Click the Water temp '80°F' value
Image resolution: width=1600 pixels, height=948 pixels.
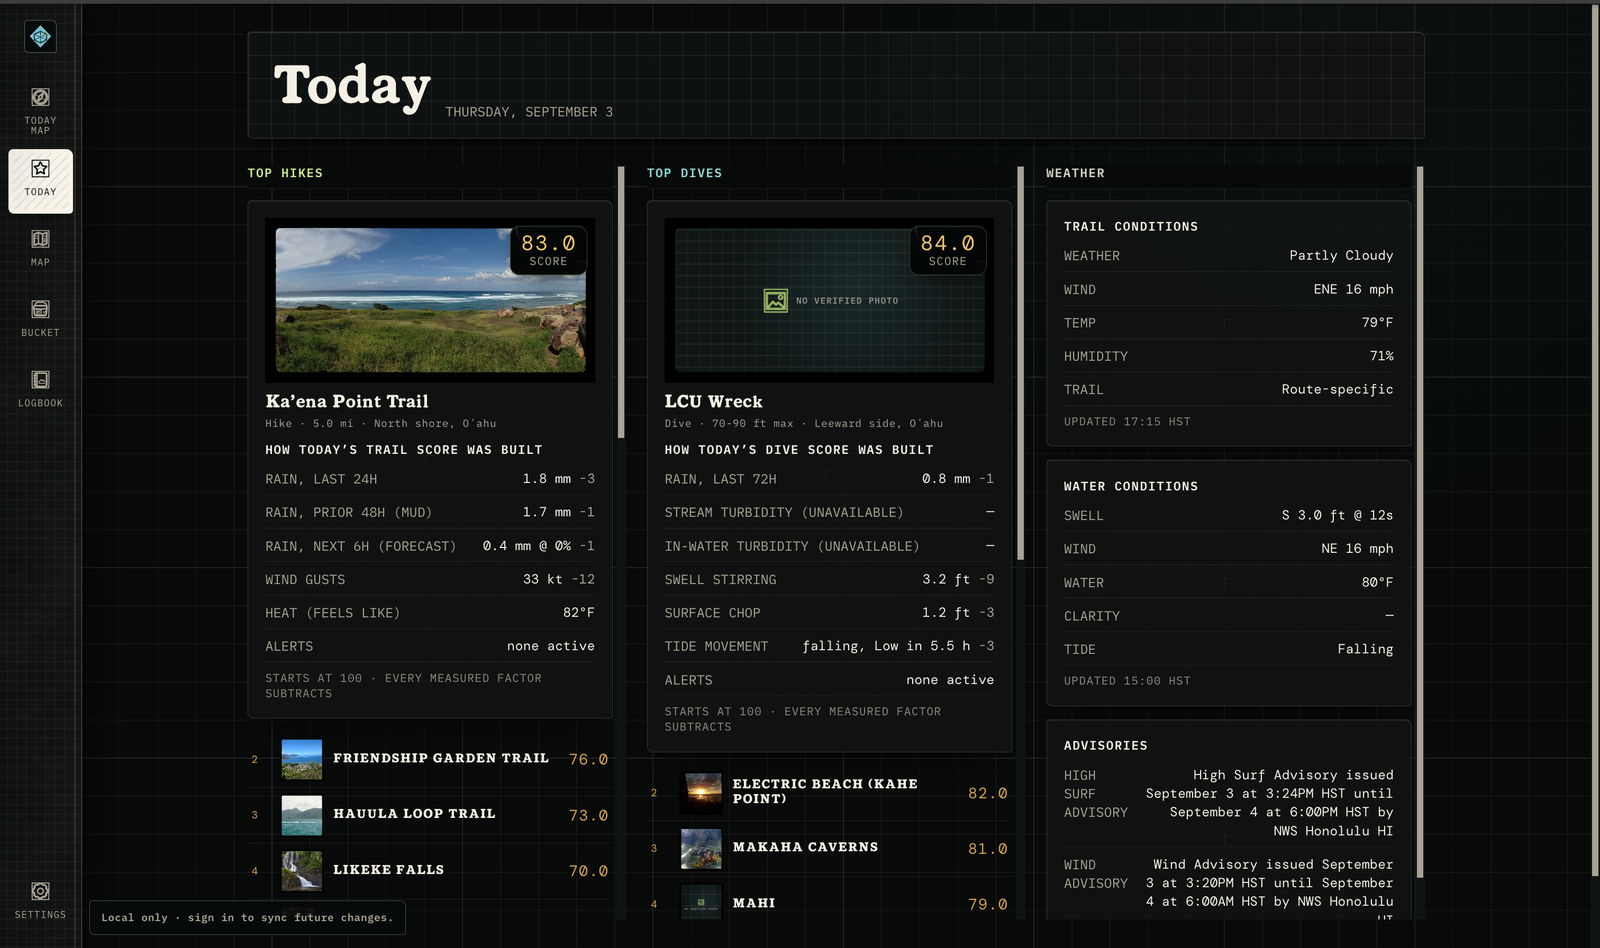(1377, 582)
